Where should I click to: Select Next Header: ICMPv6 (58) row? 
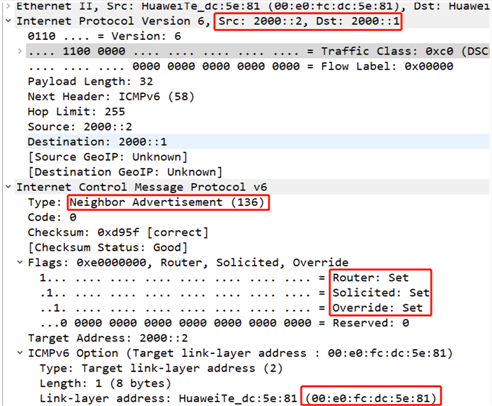111,96
